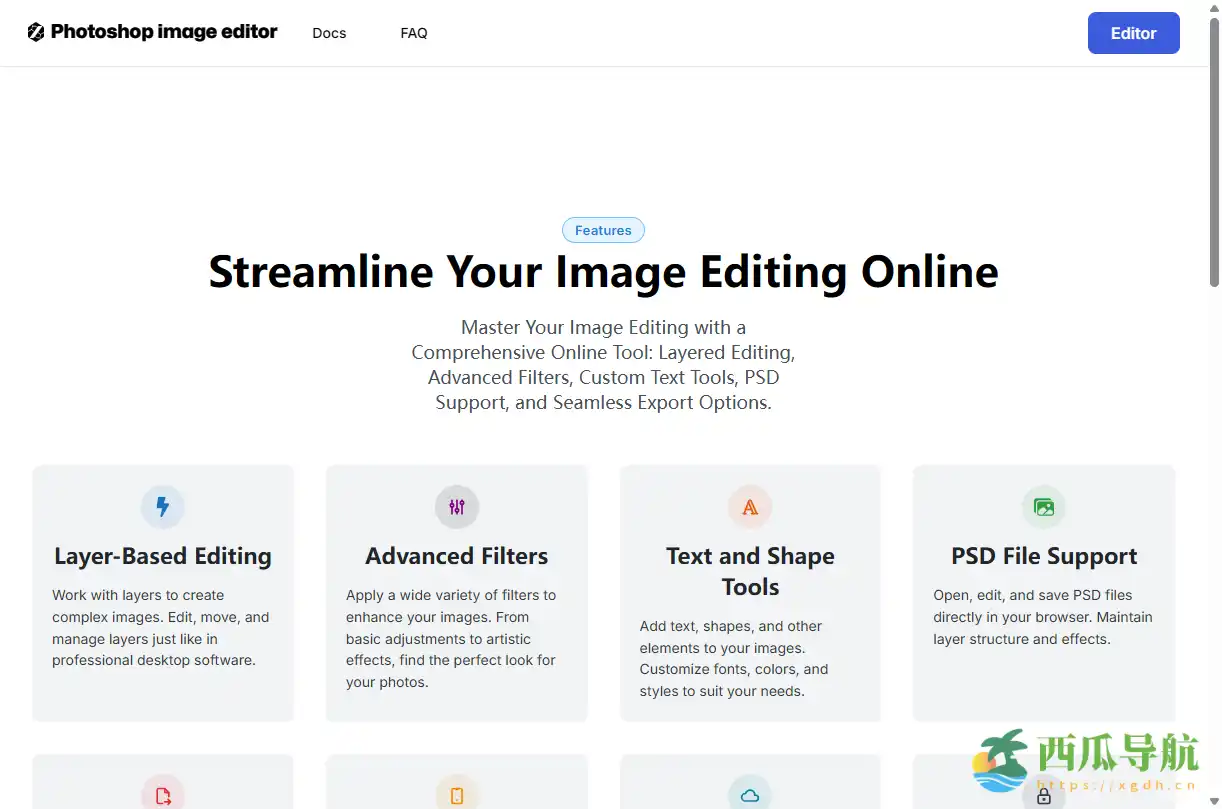
Task: Click the Photoshop image editor brand text
Action: pos(164,32)
